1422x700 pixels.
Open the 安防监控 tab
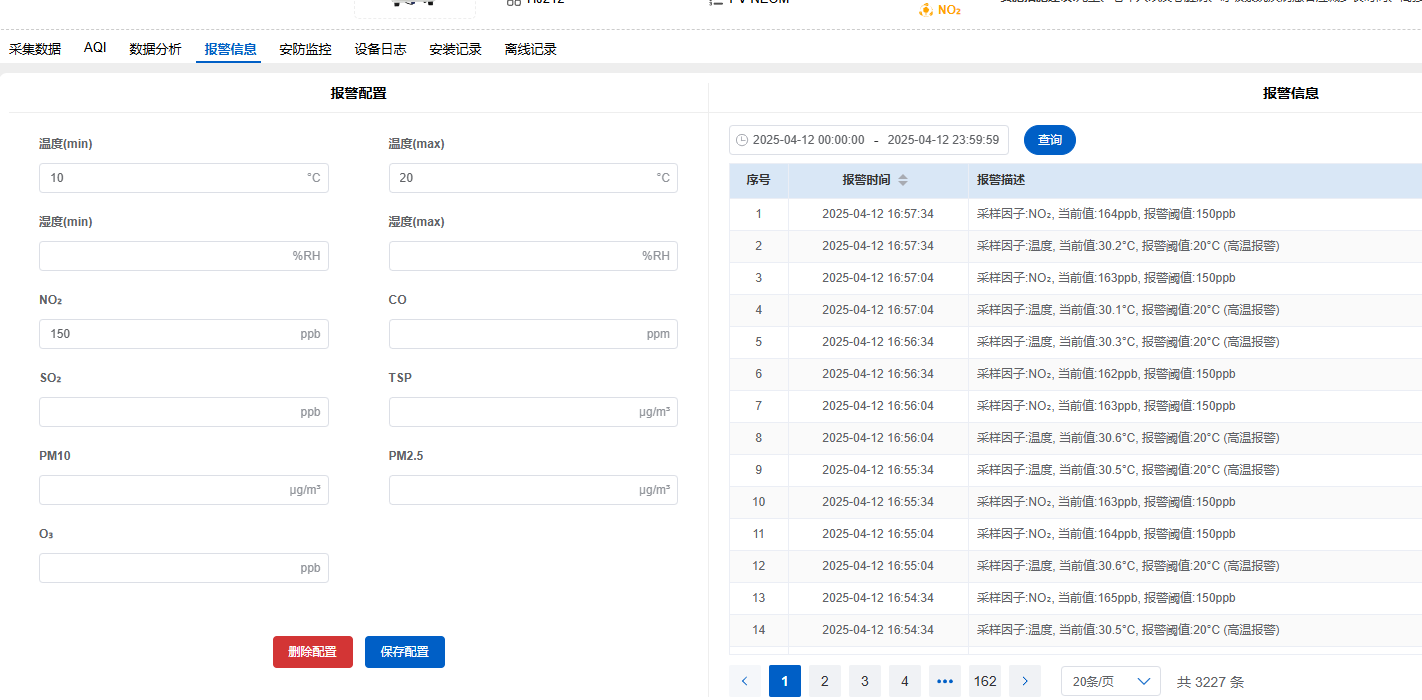click(305, 49)
